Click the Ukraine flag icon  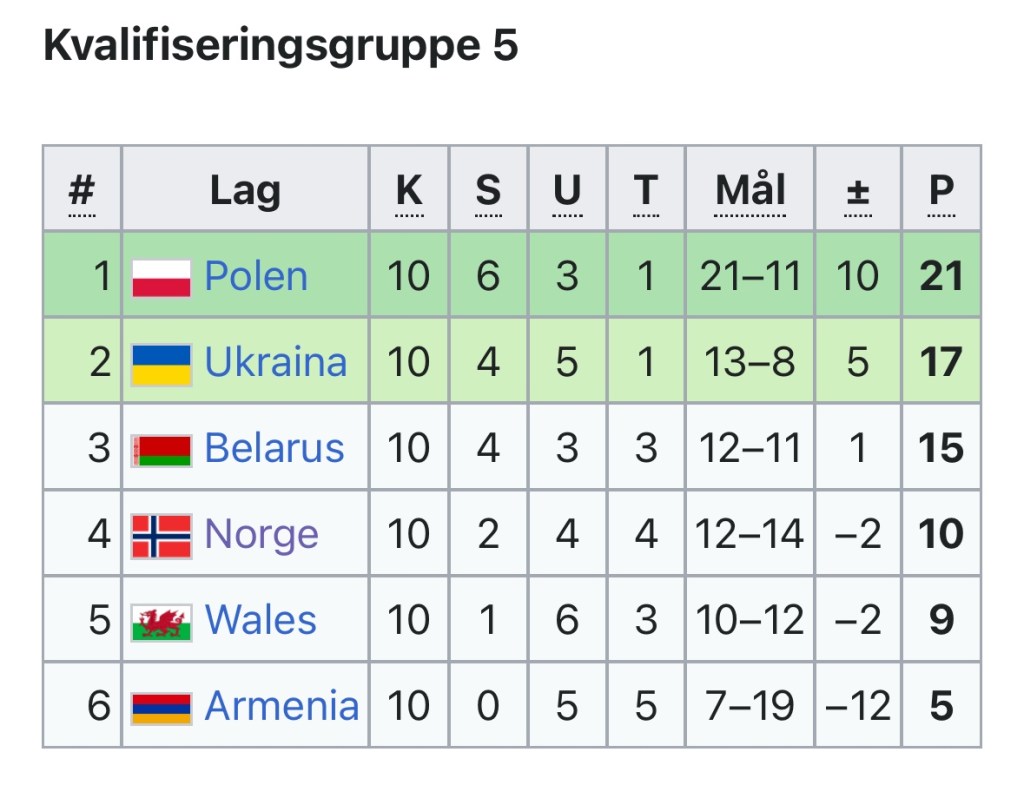161,363
